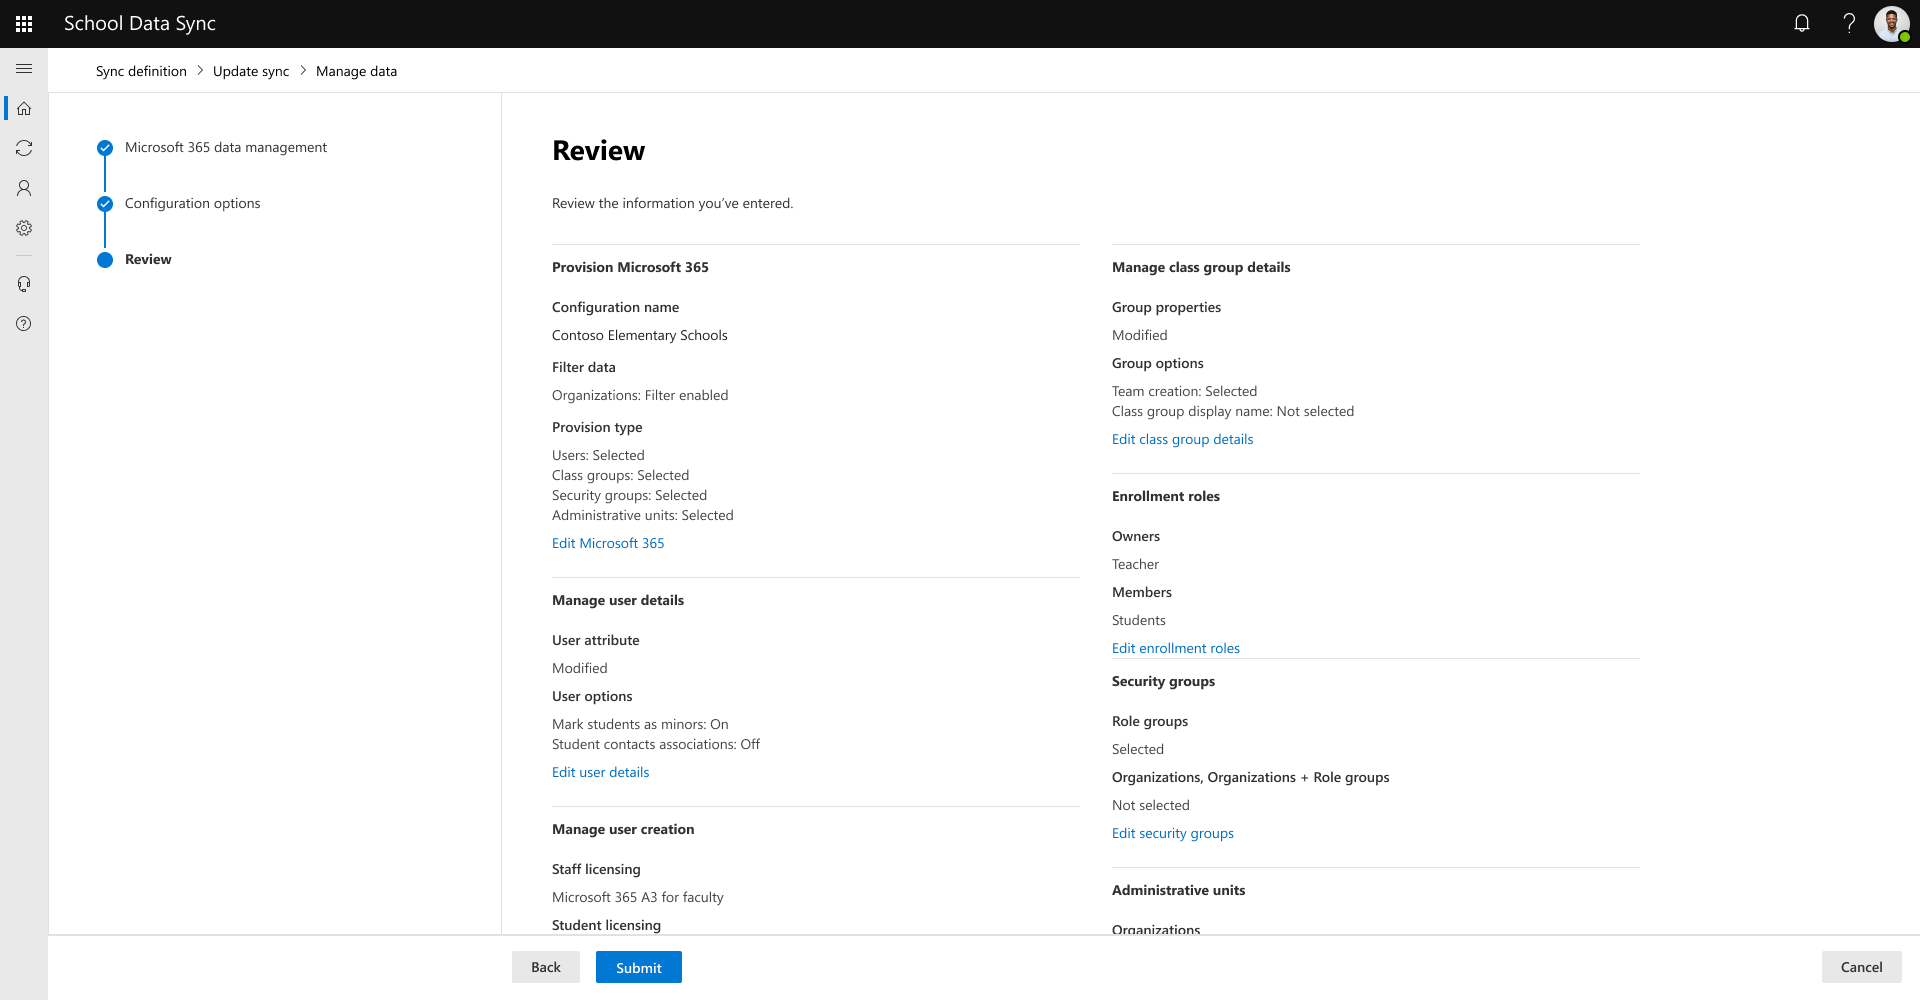This screenshot has width=1920, height=1000.
Task: Click Class groups: Selected text
Action: (x=620, y=475)
